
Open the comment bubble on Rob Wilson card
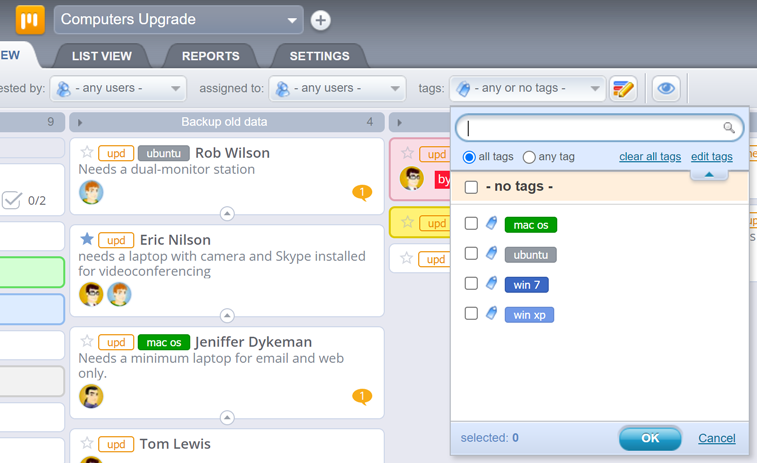pos(362,193)
